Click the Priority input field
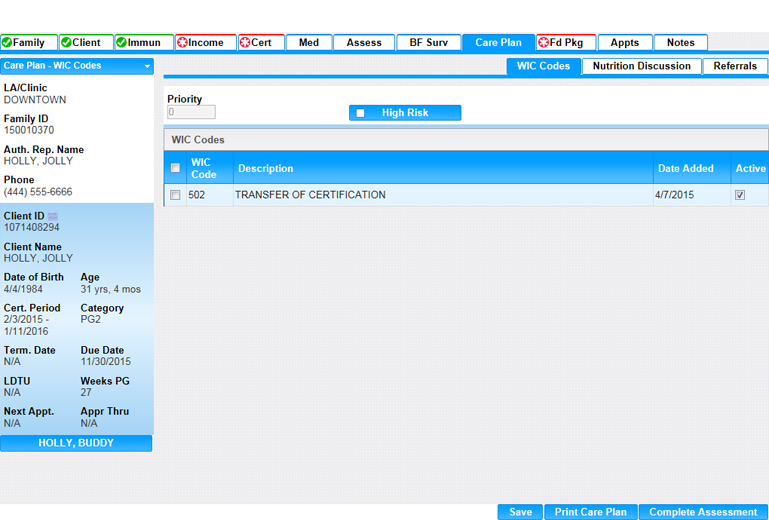Viewport: 769px width, 520px height. 191,113
